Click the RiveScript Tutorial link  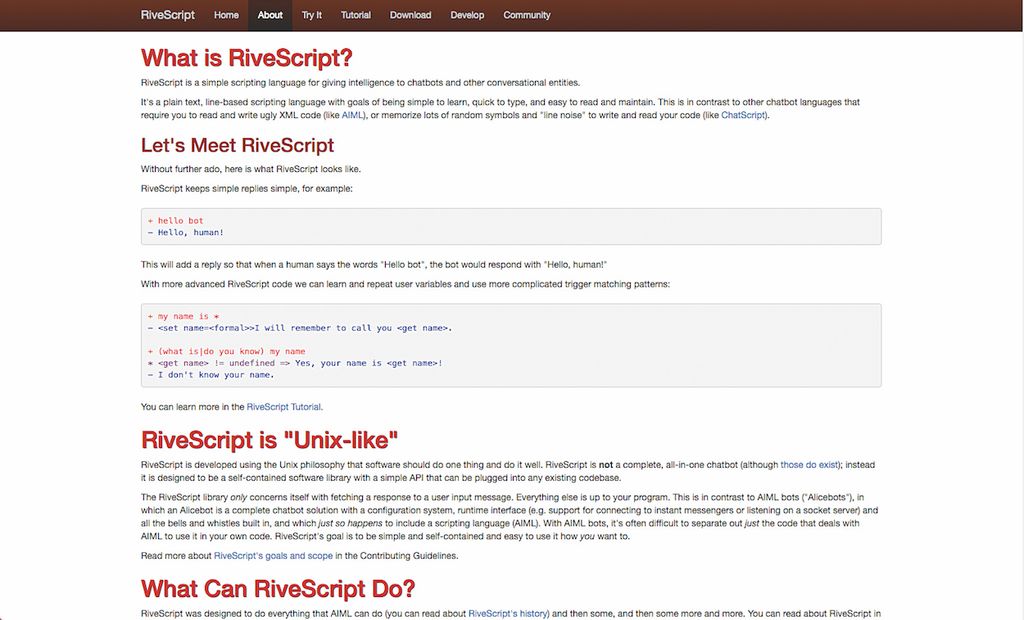[x=284, y=406]
